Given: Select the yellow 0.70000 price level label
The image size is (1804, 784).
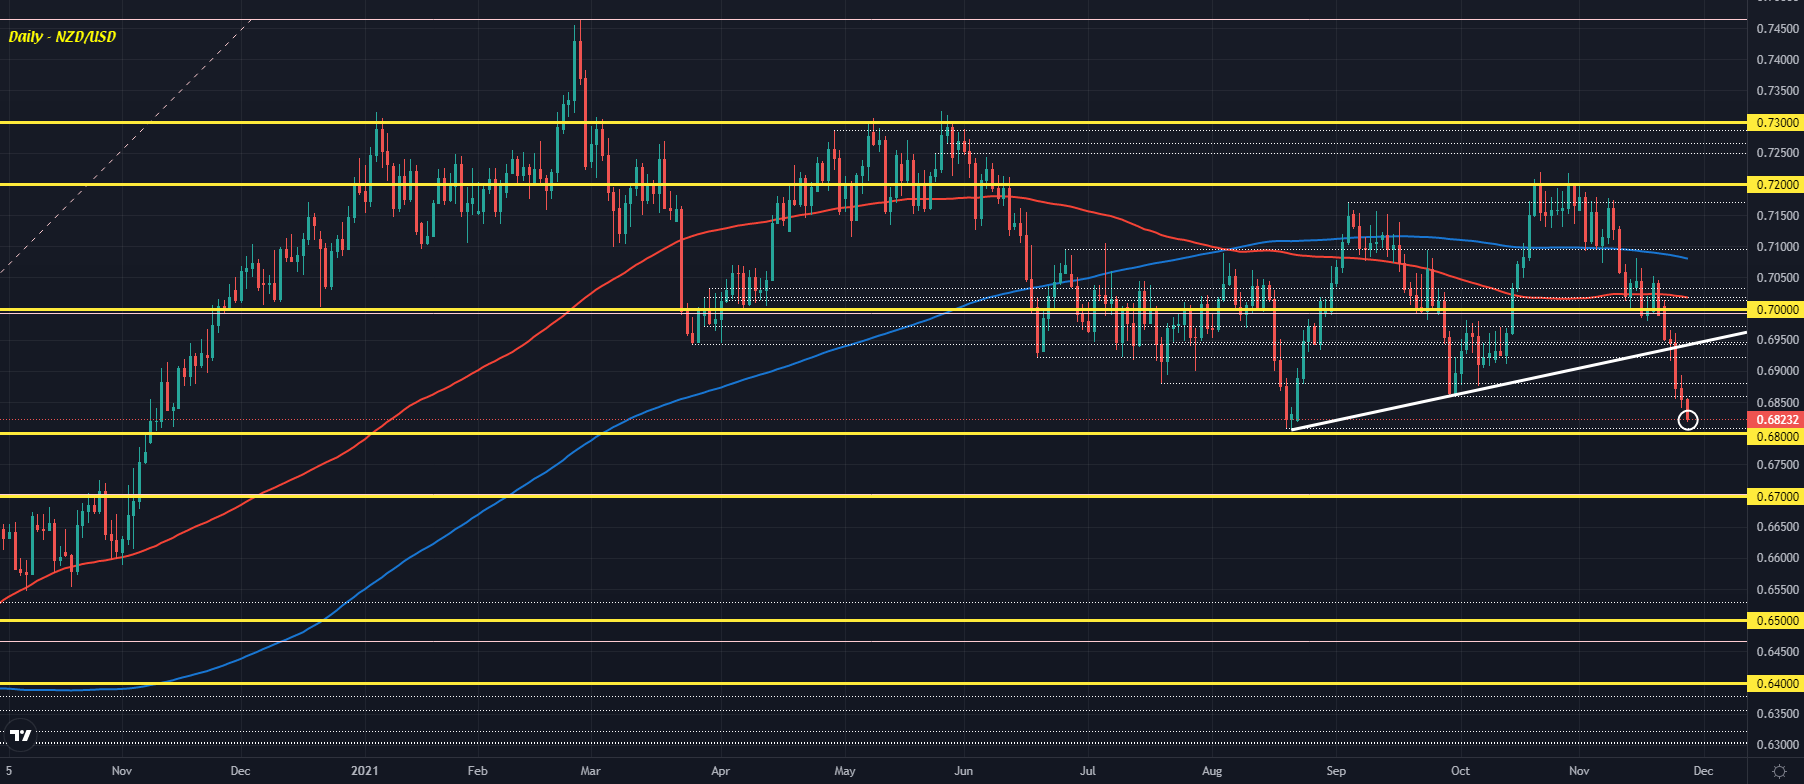Looking at the screenshot, I should 1775,310.
